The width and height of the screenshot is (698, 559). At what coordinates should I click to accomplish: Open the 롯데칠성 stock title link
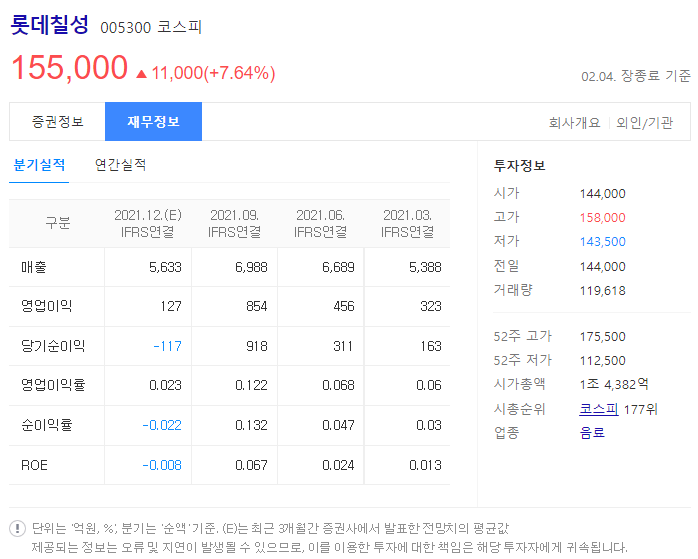pyautogui.click(x=49, y=24)
